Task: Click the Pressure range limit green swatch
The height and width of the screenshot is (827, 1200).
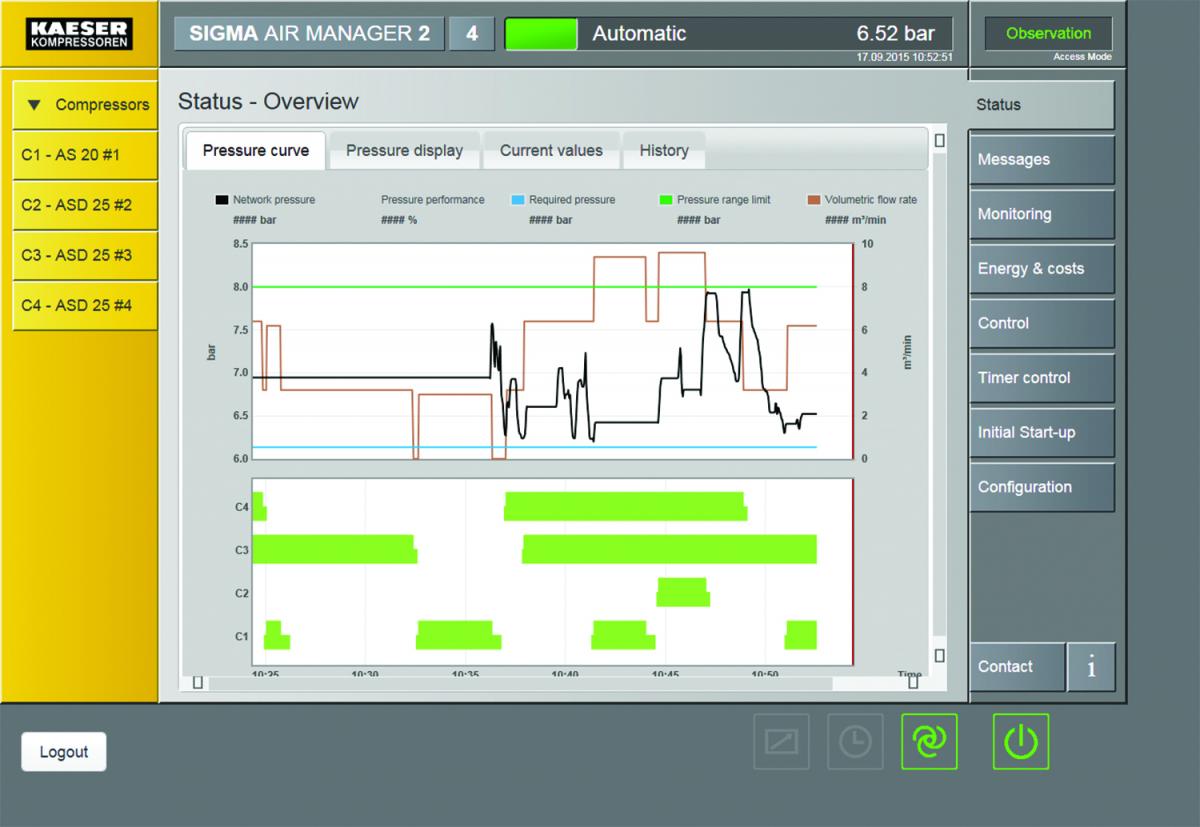Action: tap(665, 200)
